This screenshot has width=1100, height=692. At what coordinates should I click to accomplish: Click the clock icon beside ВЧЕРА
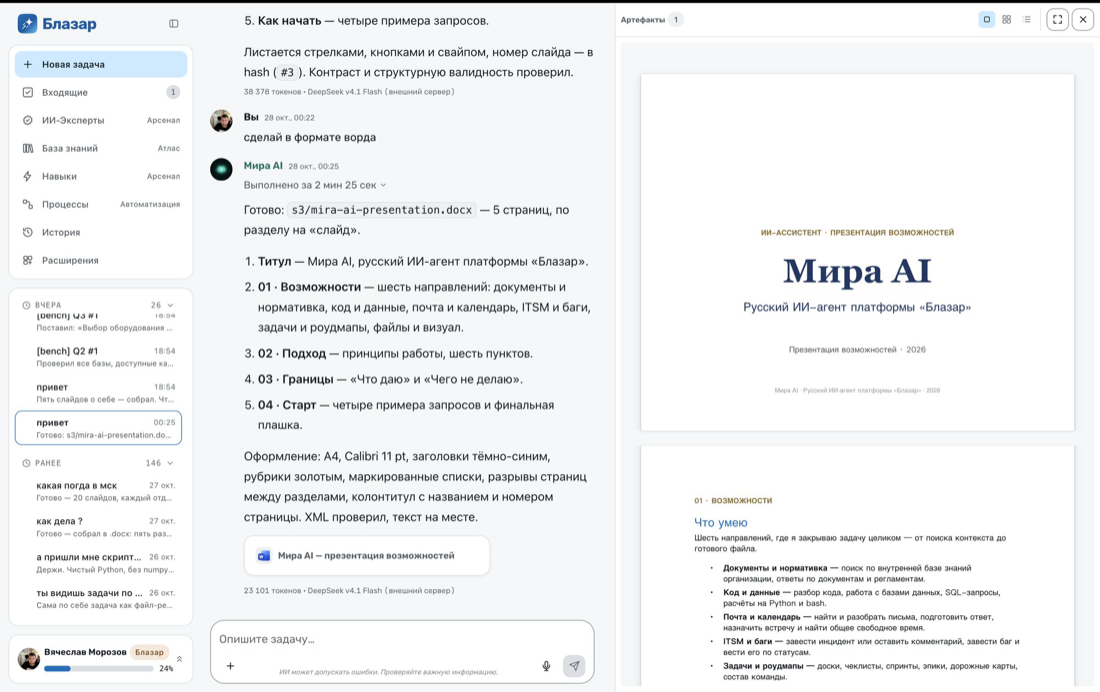click(x=26, y=305)
